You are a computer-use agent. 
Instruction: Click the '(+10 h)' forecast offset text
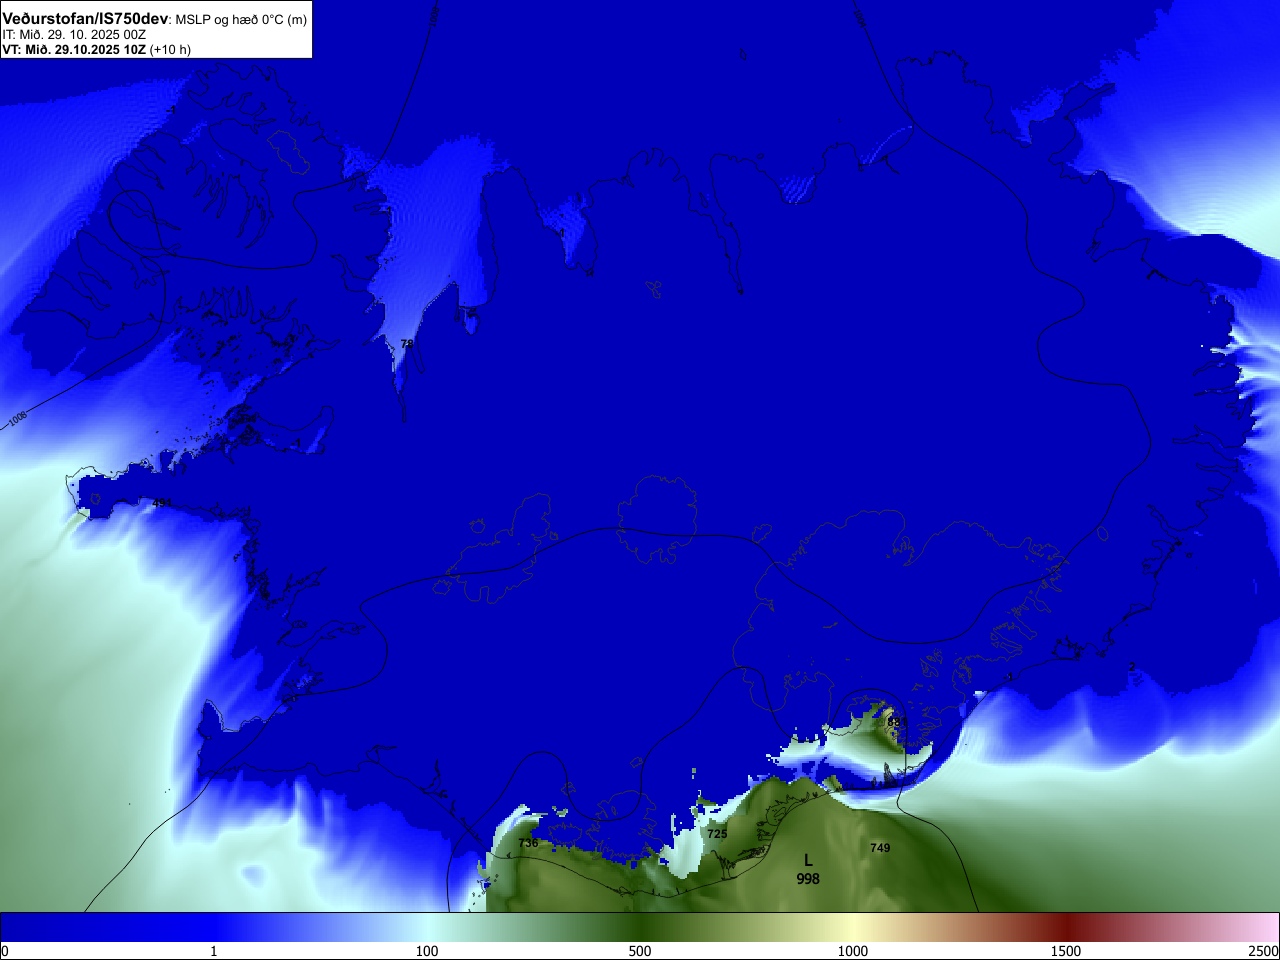click(170, 49)
